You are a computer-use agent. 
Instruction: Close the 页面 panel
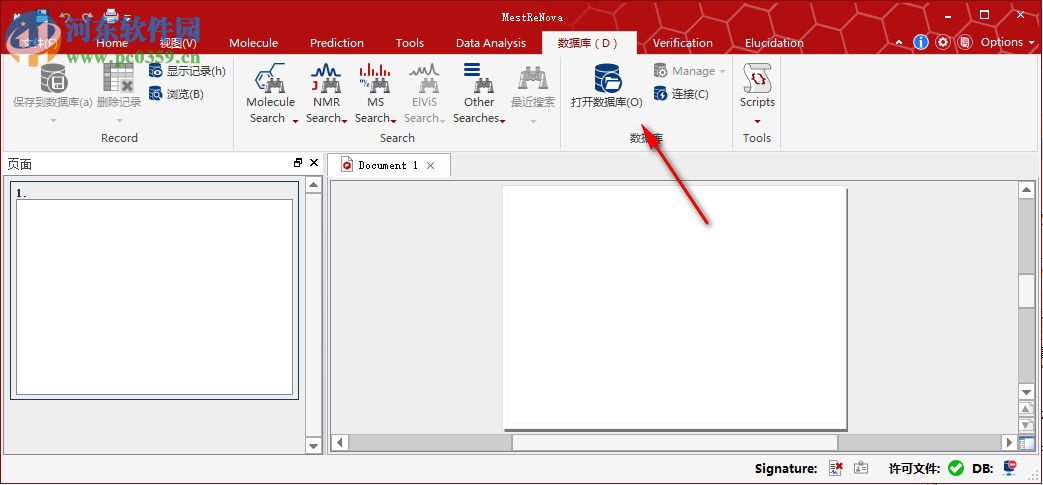(x=314, y=163)
